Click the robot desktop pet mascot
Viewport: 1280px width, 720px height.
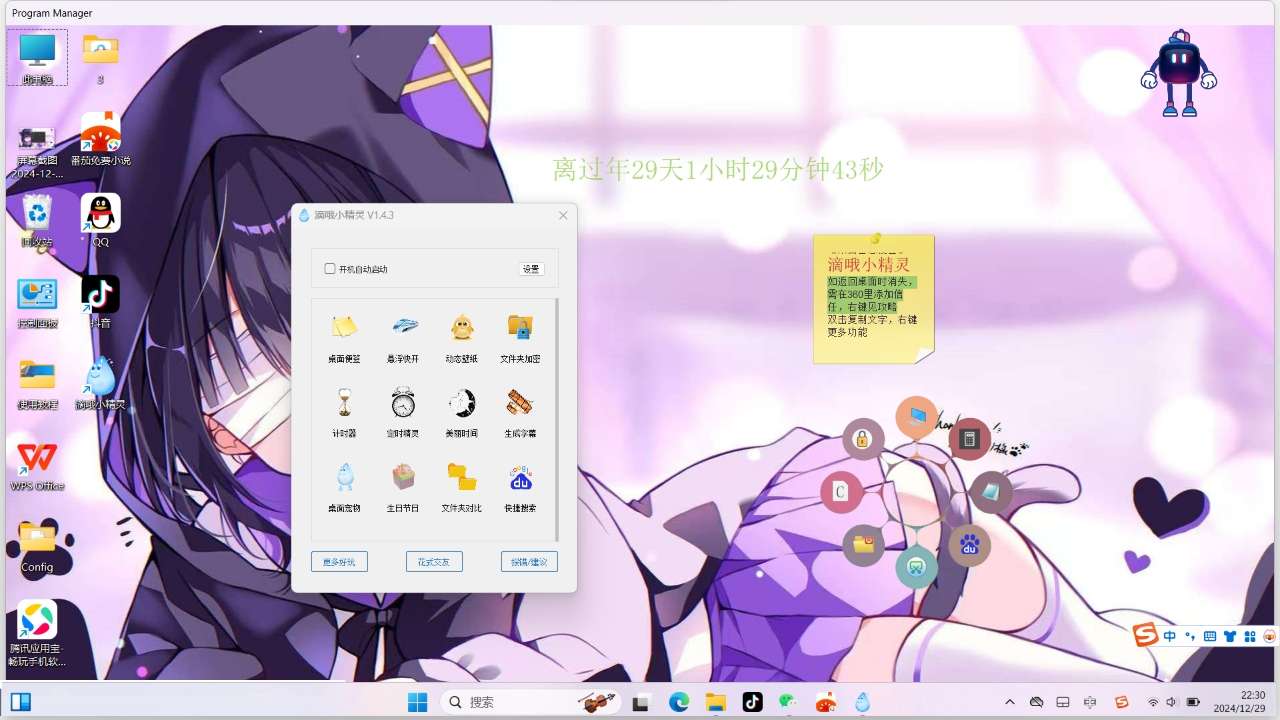tap(1179, 73)
